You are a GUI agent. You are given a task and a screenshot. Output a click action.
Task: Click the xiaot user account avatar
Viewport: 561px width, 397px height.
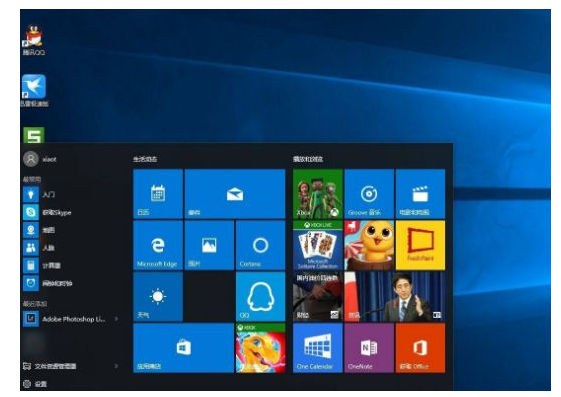click(31, 159)
